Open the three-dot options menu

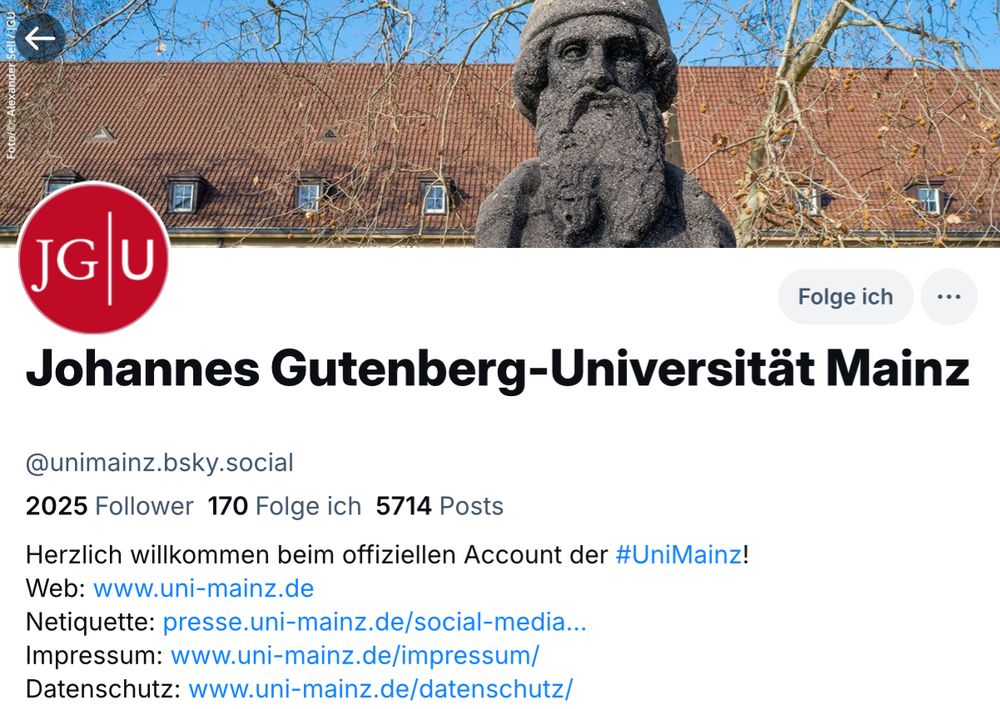point(948,296)
